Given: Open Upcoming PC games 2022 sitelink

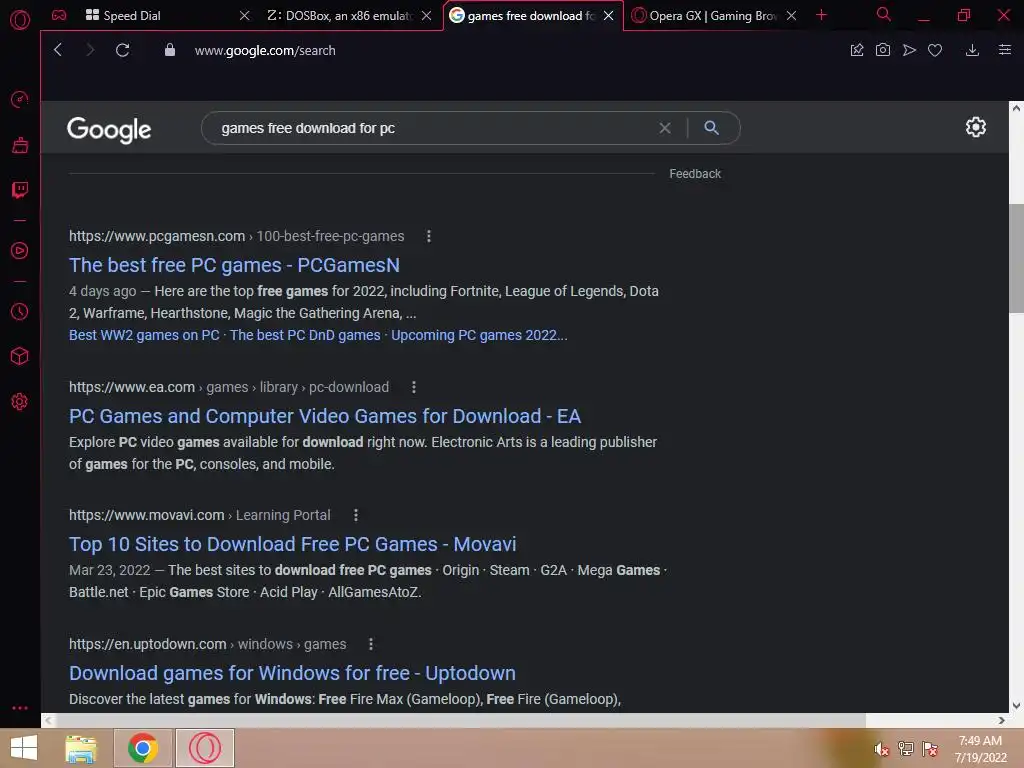Looking at the screenshot, I should pos(479,335).
